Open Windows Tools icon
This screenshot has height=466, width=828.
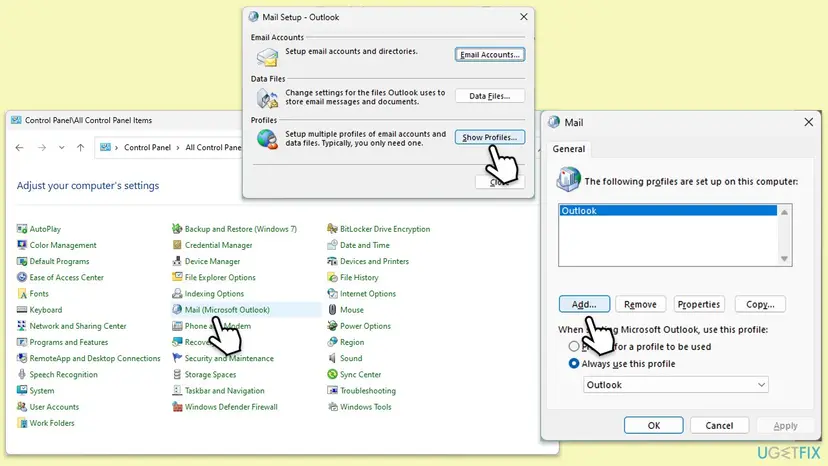pyautogui.click(x=332, y=407)
